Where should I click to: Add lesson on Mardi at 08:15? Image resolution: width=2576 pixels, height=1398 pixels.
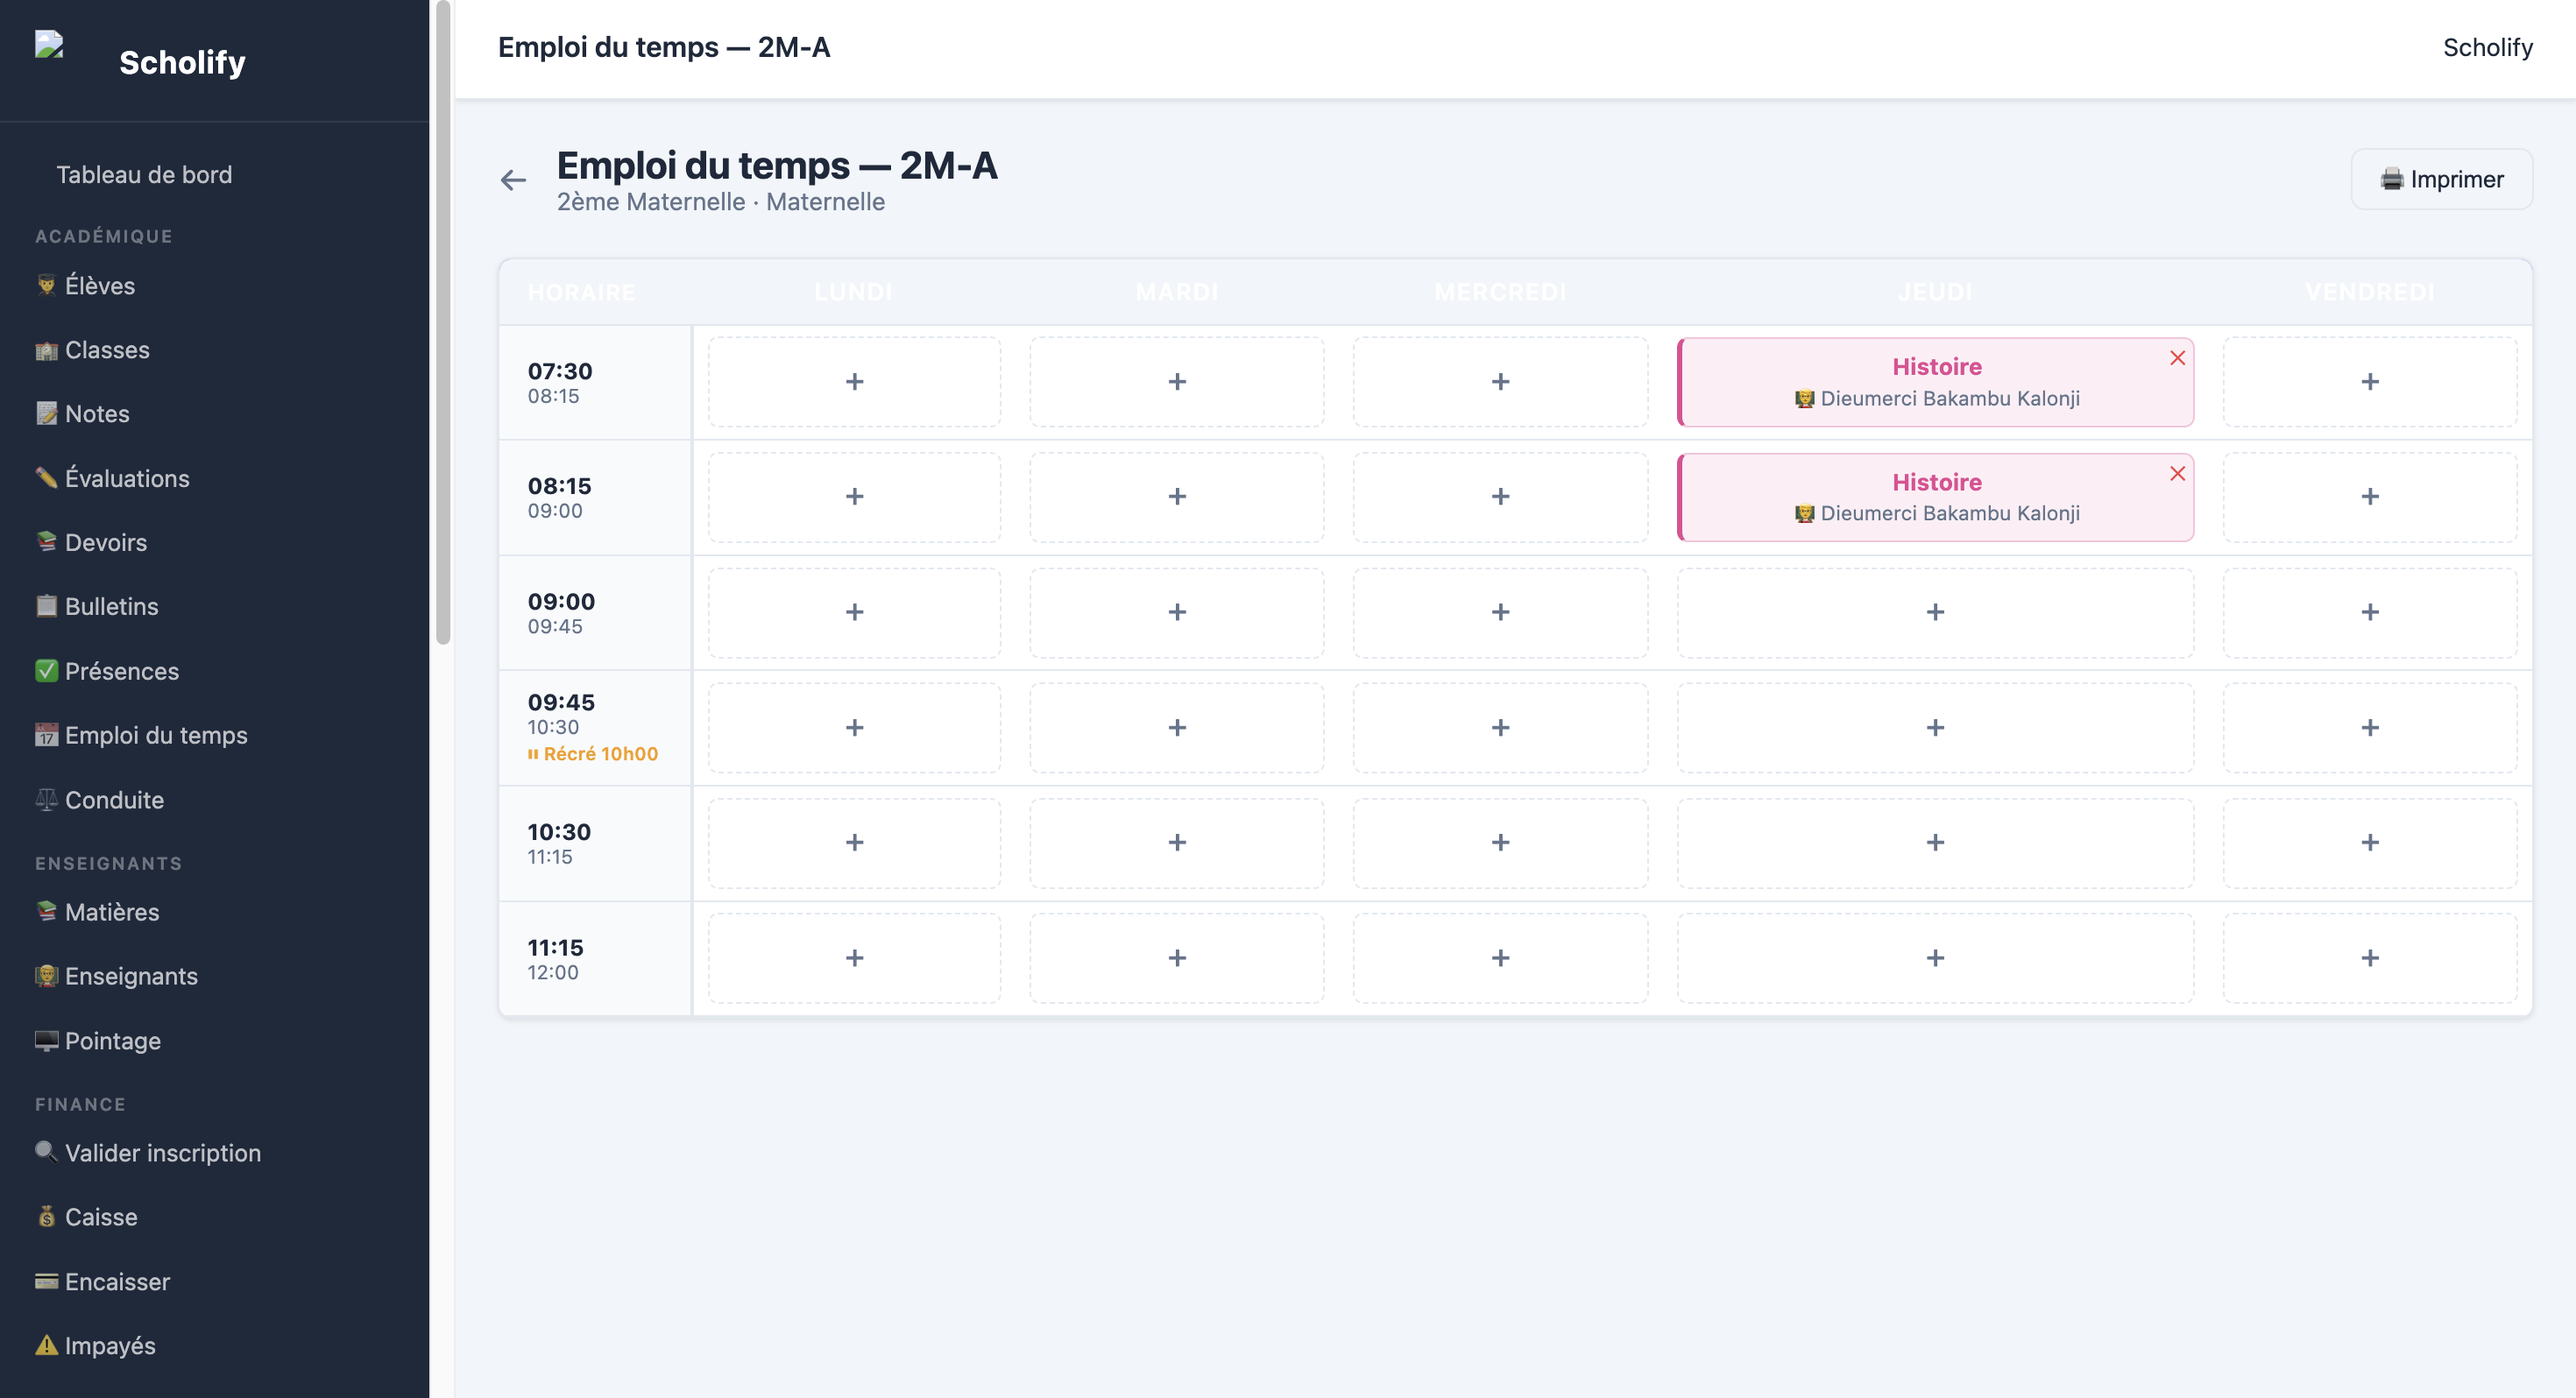(1177, 497)
